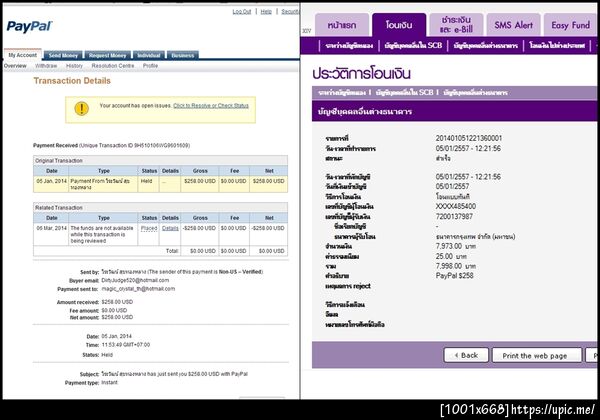Select the recipient account 7200137987

pyautogui.click(x=454, y=217)
